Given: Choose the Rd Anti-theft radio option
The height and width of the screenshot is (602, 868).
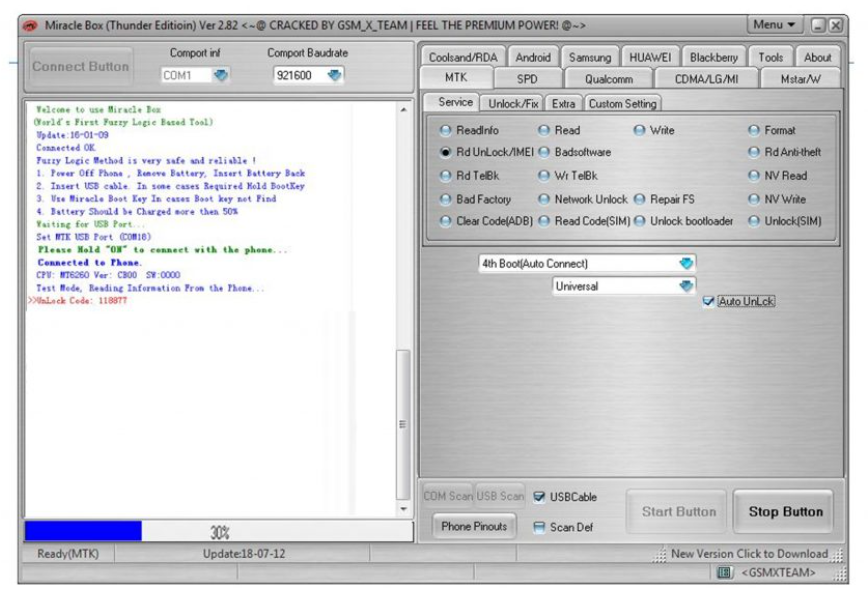Looking at the screenshot, I should pos(754,152).
